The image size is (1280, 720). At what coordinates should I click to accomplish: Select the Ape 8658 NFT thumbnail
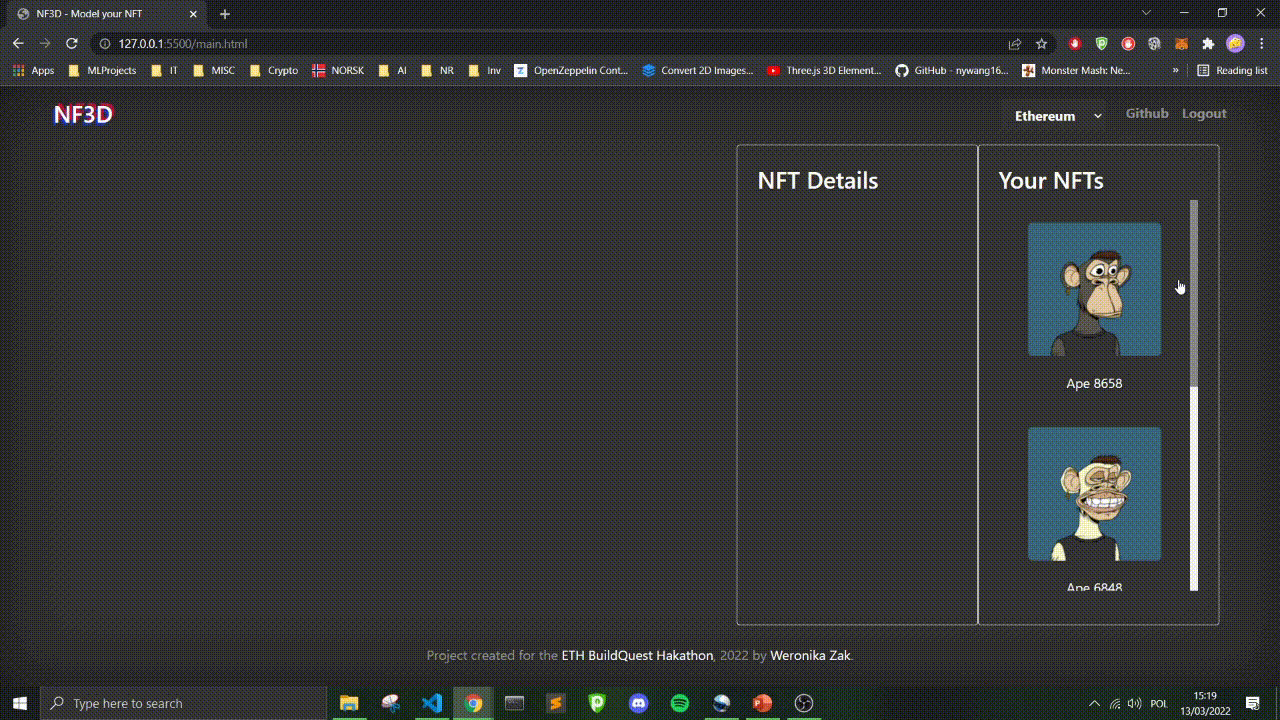[1094, 289]
